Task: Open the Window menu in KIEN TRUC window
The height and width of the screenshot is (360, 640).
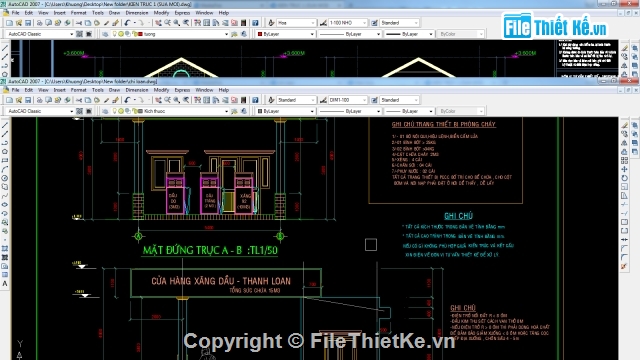Action: [204, 13]
